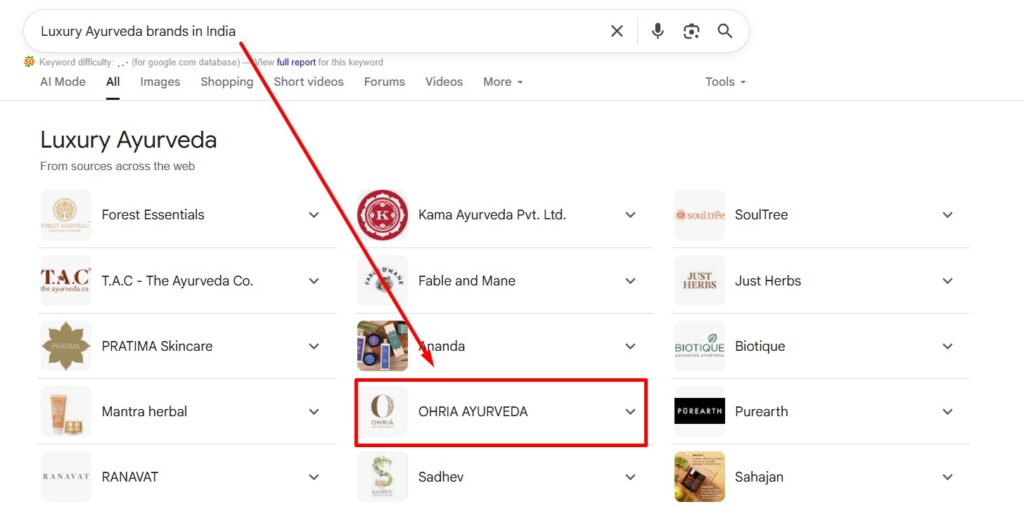Expand the Purearth chevron
Image resolution: width=1024 pixels, height=509 pixels.
[x=948, y=411]
